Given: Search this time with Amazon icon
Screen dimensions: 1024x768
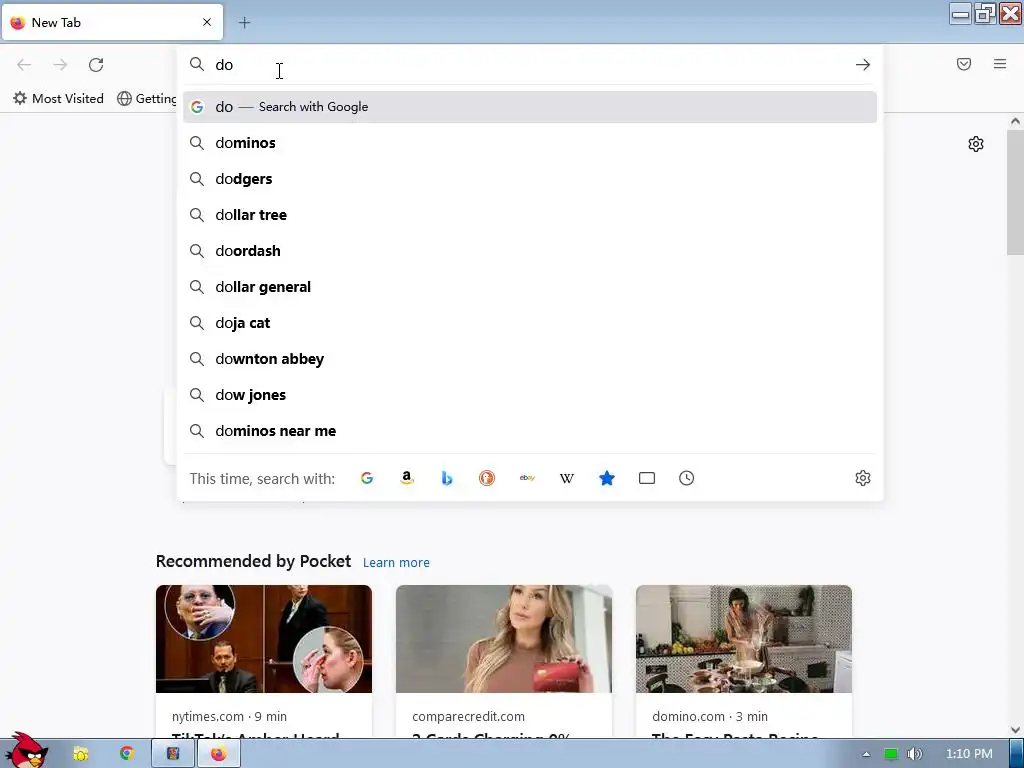Looking at the screenshot, I should pos(407,478).
